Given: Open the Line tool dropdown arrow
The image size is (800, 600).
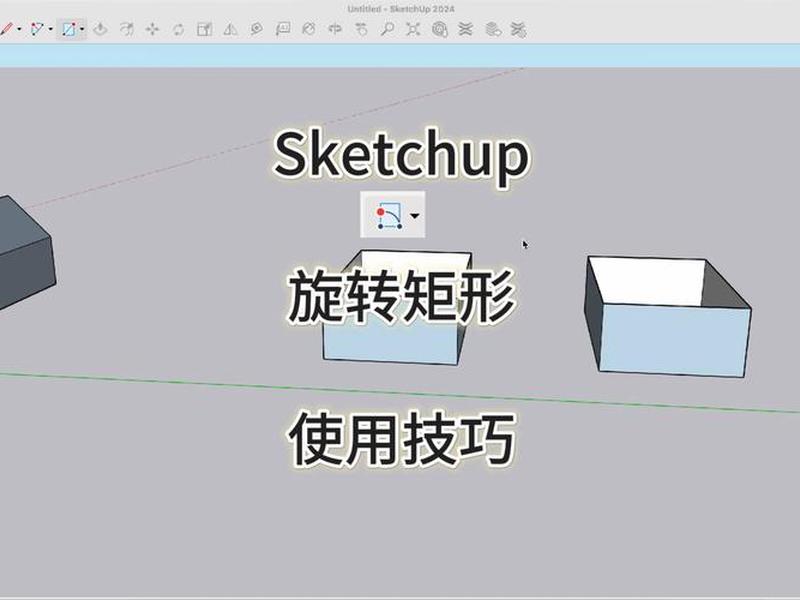Looking at the screenshot, I should click(x=19, y=29).
